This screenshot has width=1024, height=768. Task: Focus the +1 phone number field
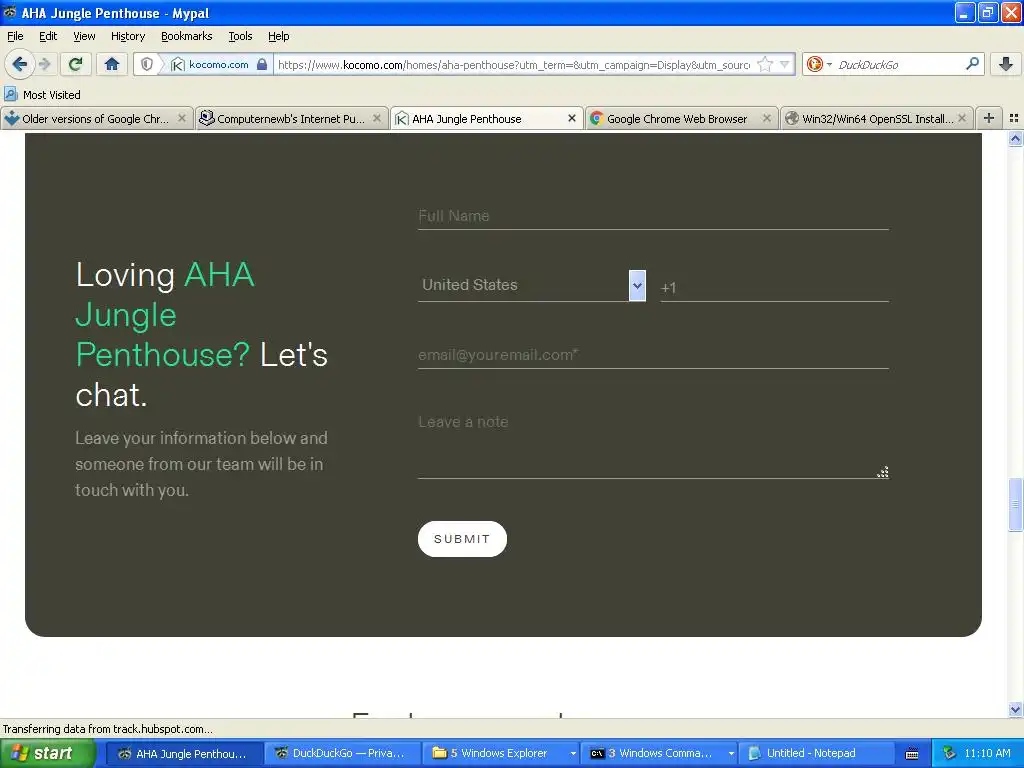click(x=775, y=287)
